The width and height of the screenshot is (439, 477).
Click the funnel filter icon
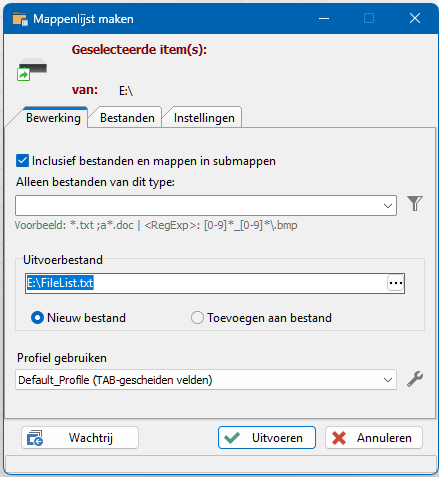point(415,203)
